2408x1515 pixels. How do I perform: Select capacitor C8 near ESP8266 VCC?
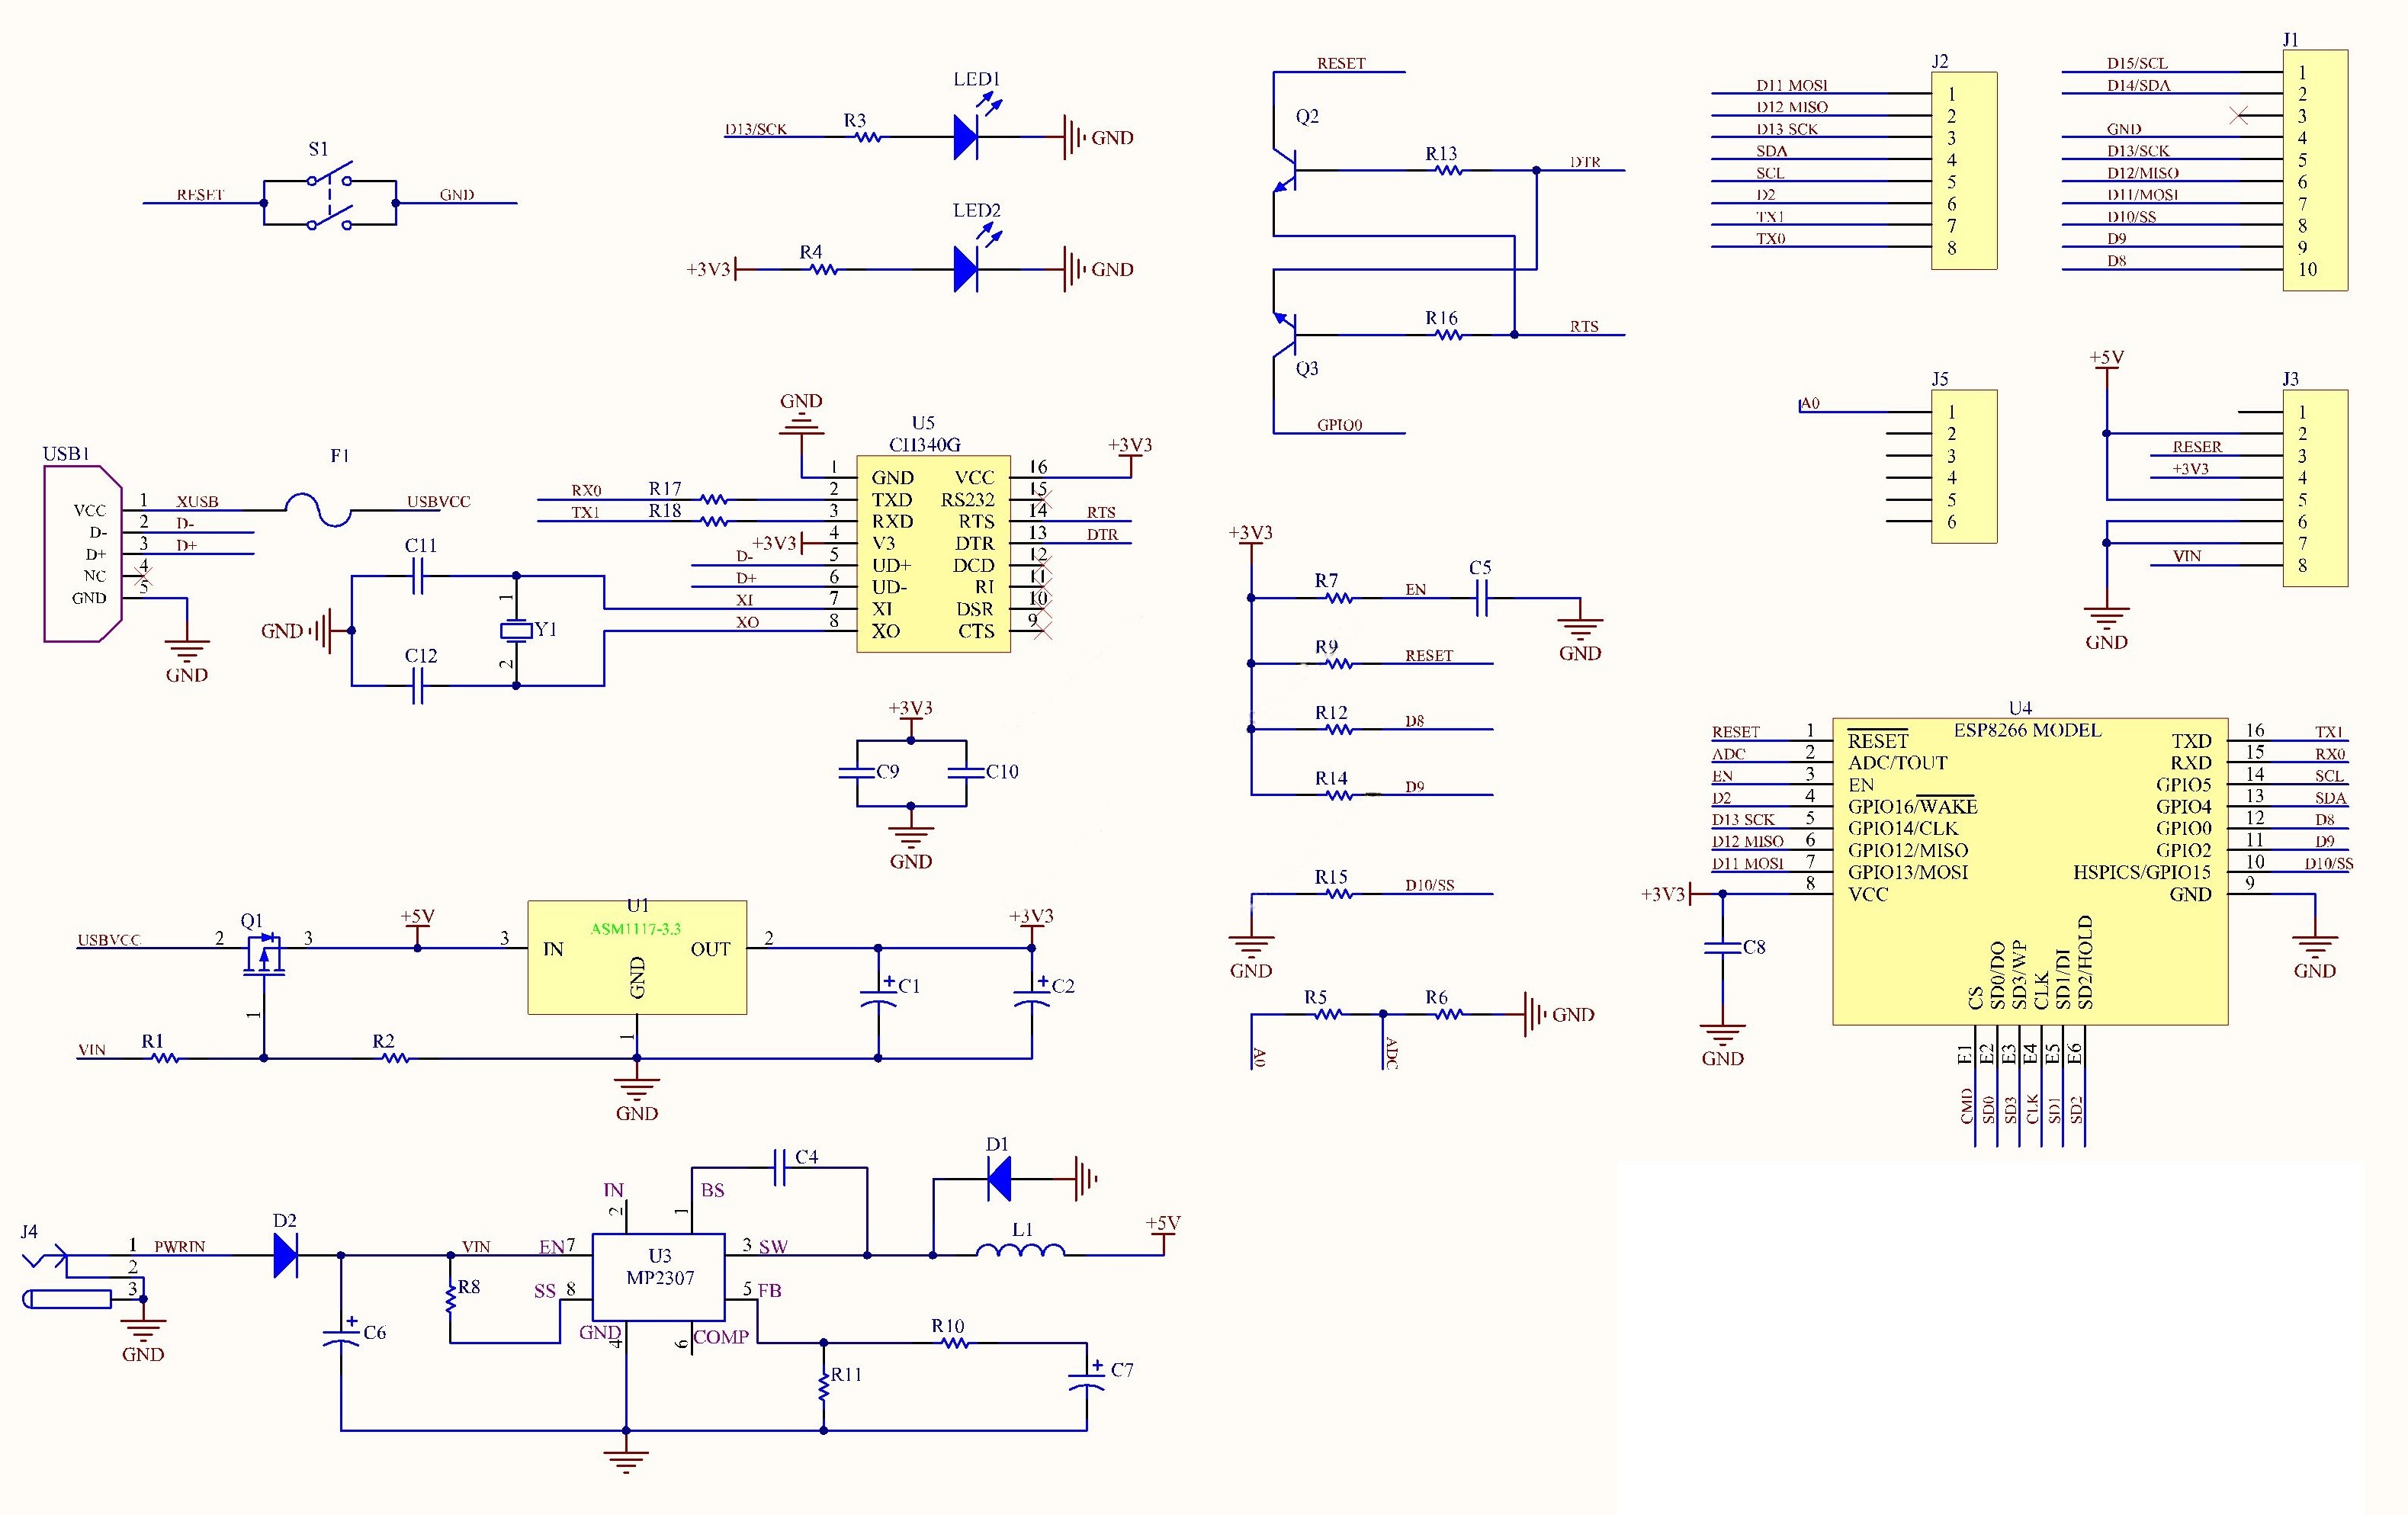[1722, 947]
